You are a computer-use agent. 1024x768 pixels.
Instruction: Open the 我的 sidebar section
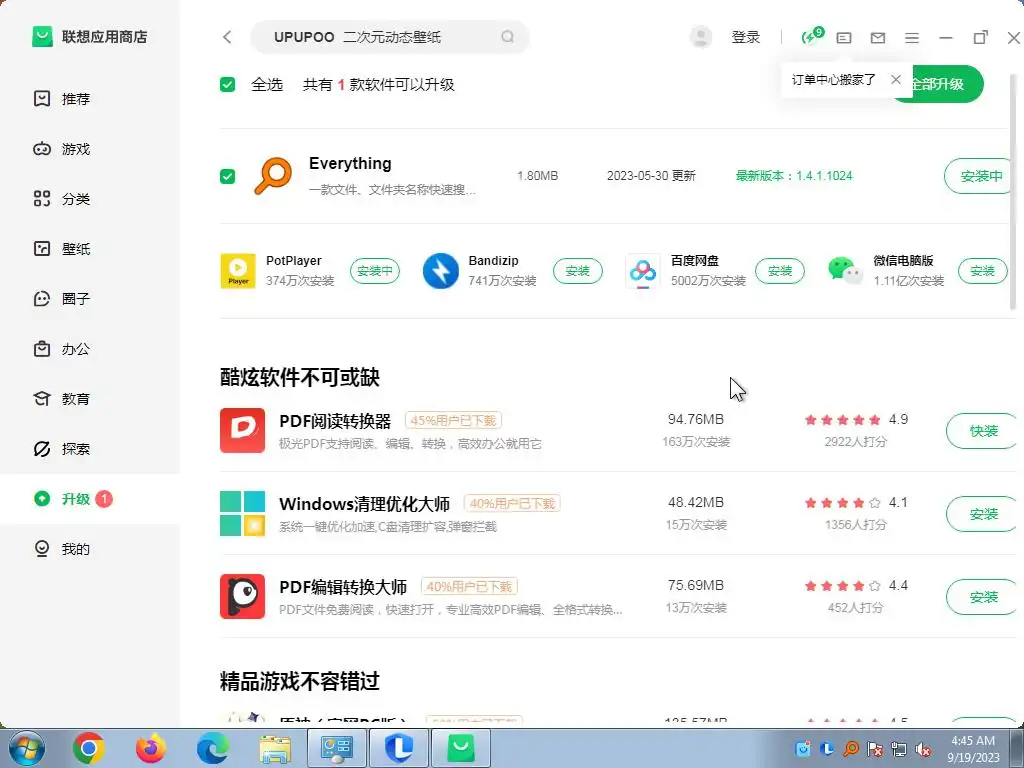pyautogui.click(x=90, y=549)
